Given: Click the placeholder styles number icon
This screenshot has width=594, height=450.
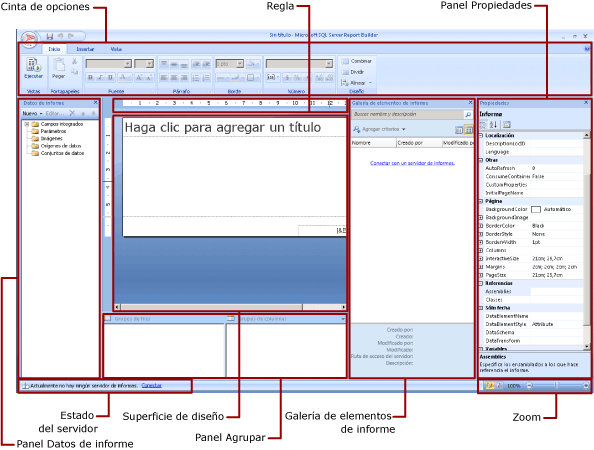Looking at the screenshot, I should [x=272, y=77].
